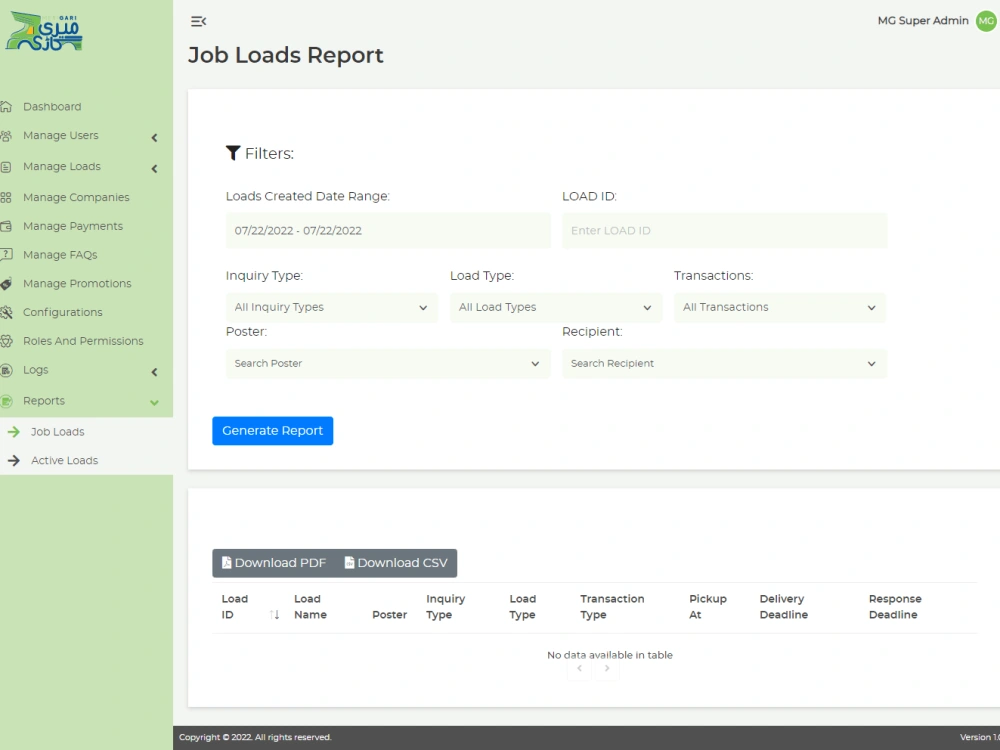This screenshot has width=1000, height=750.
Task: Click the Reports sidebar icon
Action: pos(6,401)
